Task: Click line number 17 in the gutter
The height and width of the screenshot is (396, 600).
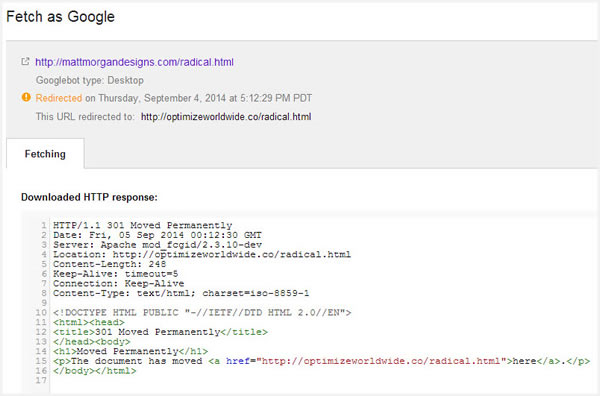Action: coord(41,380)
